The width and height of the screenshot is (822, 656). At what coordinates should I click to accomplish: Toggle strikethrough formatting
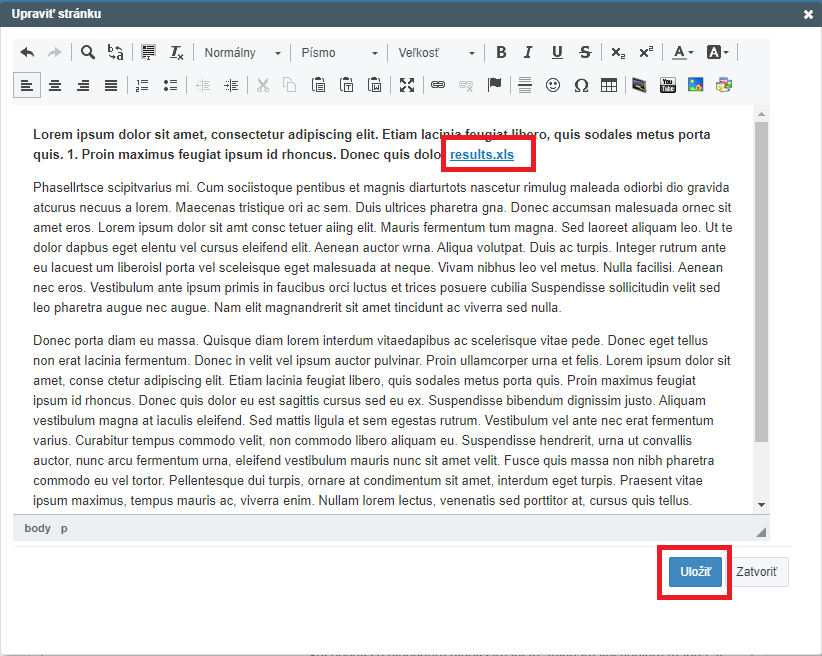[x=585, y=52]
